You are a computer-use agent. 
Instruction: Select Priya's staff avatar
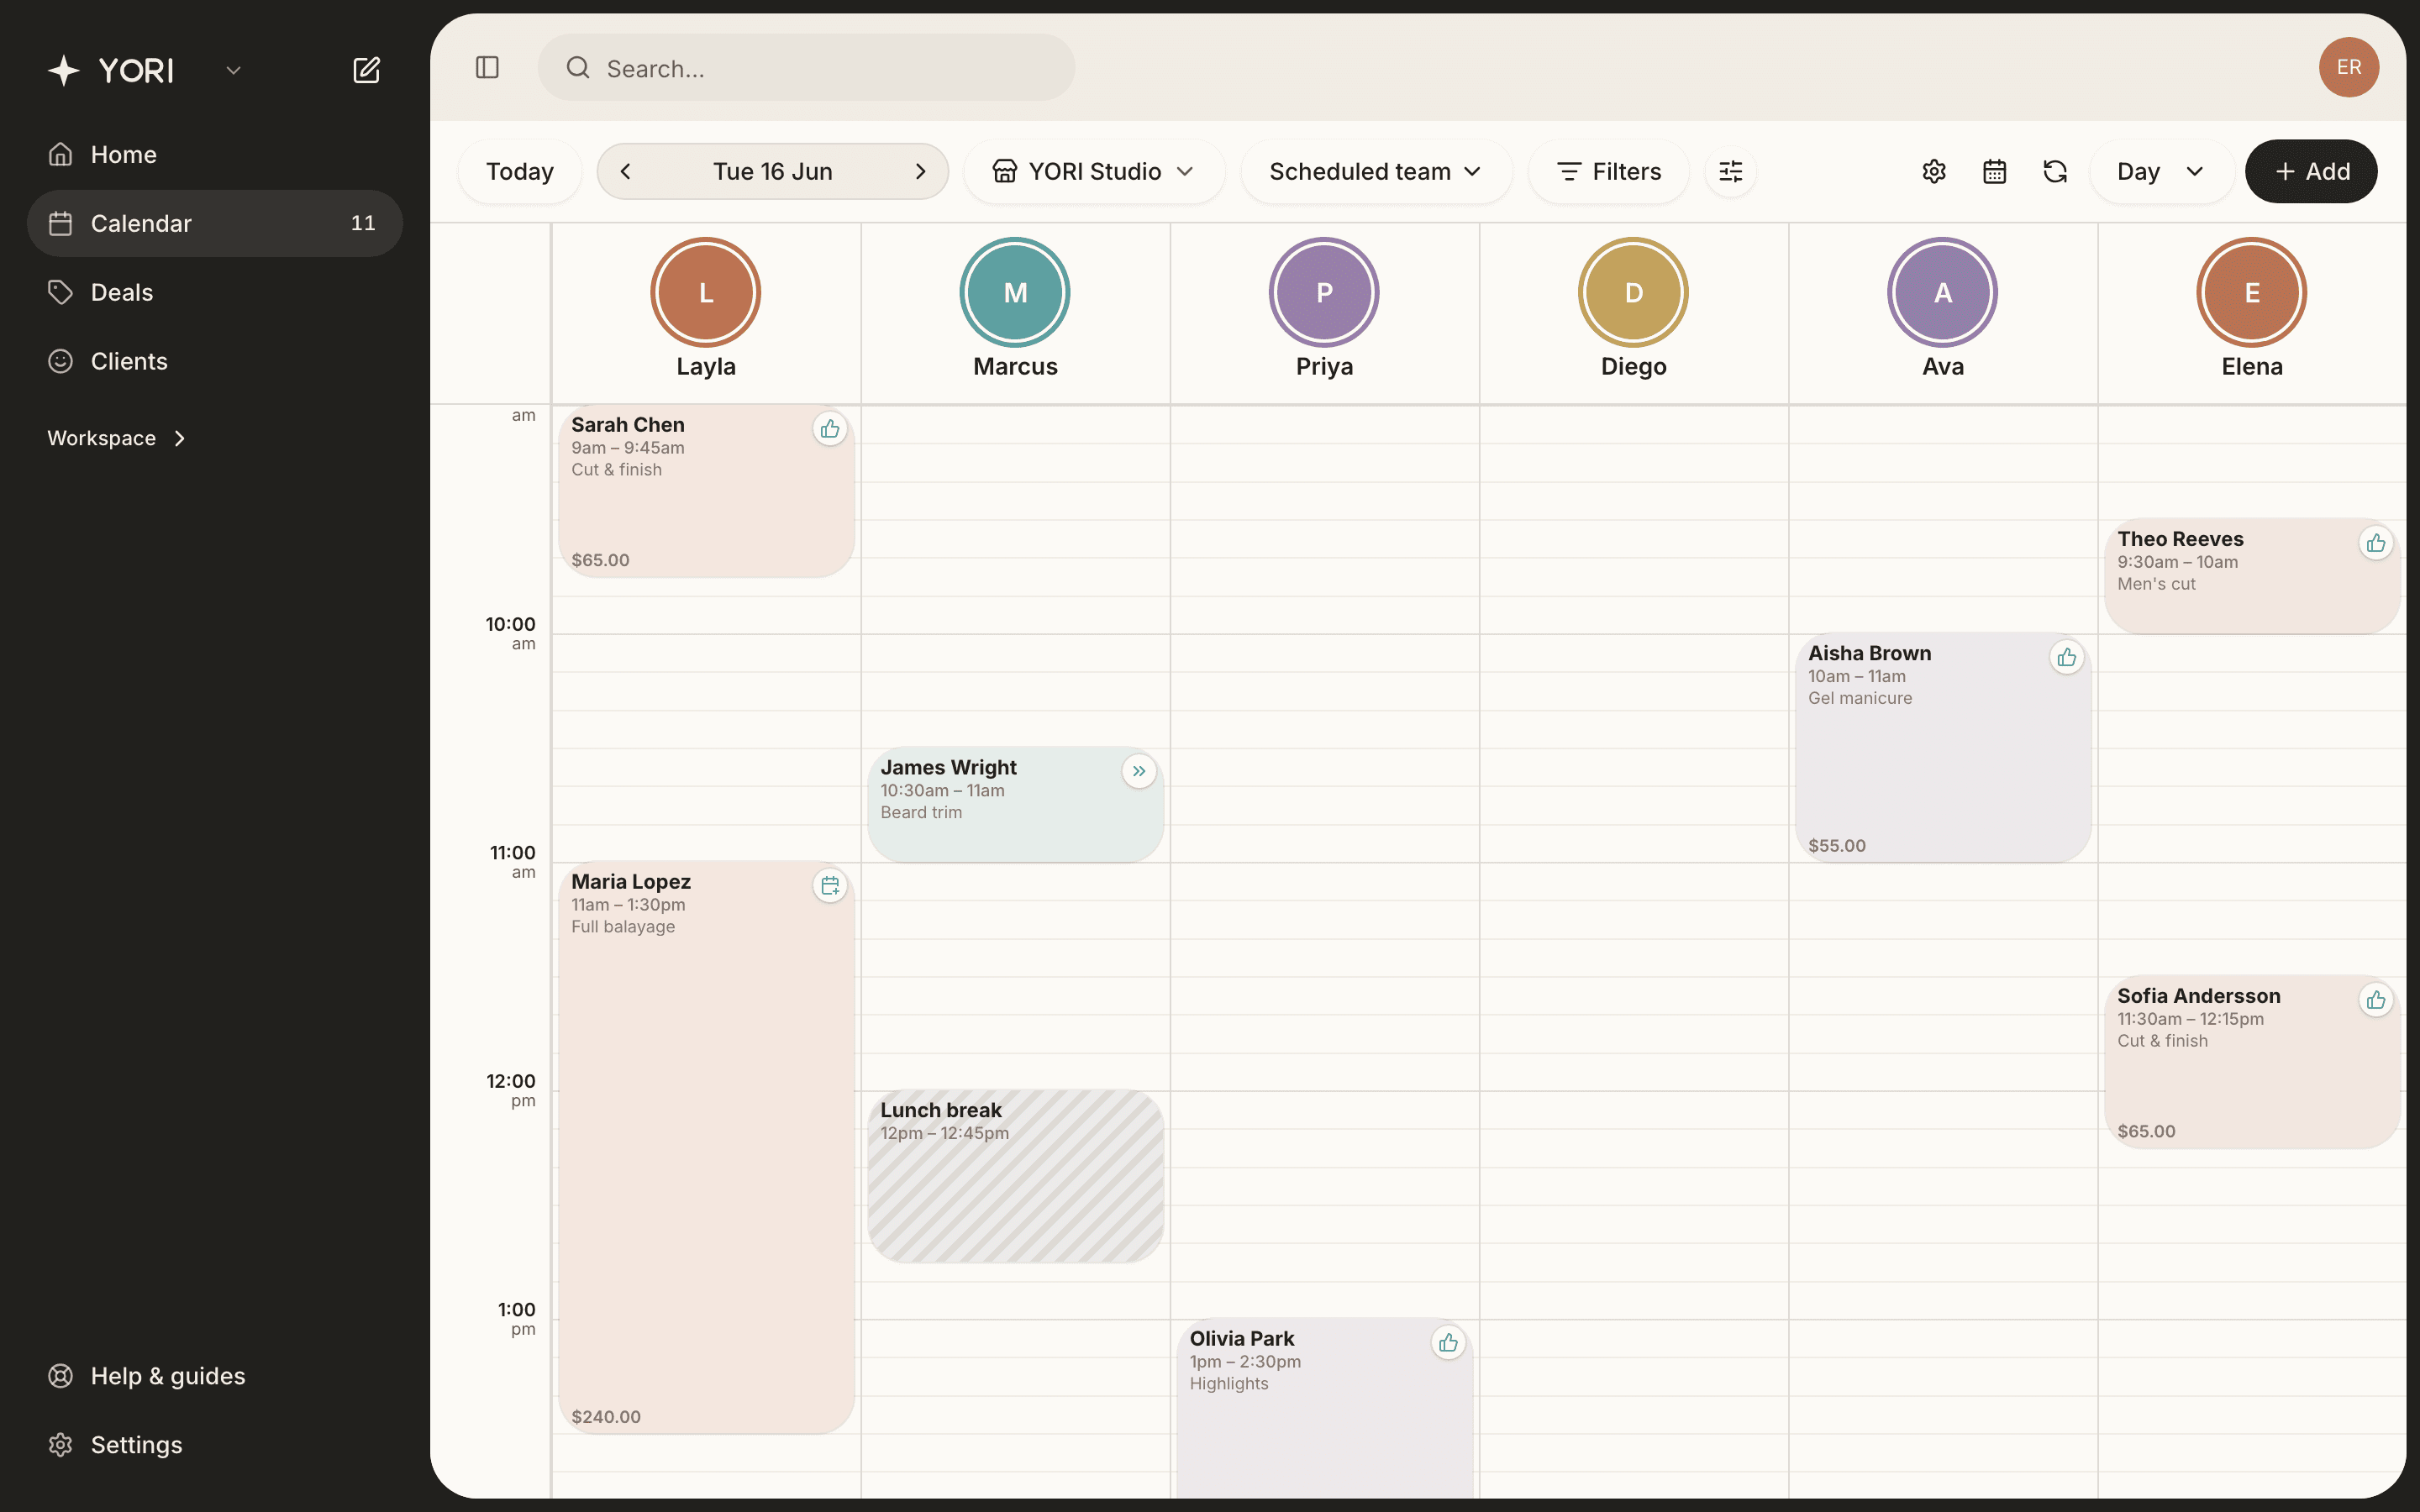coord(1324,292)
